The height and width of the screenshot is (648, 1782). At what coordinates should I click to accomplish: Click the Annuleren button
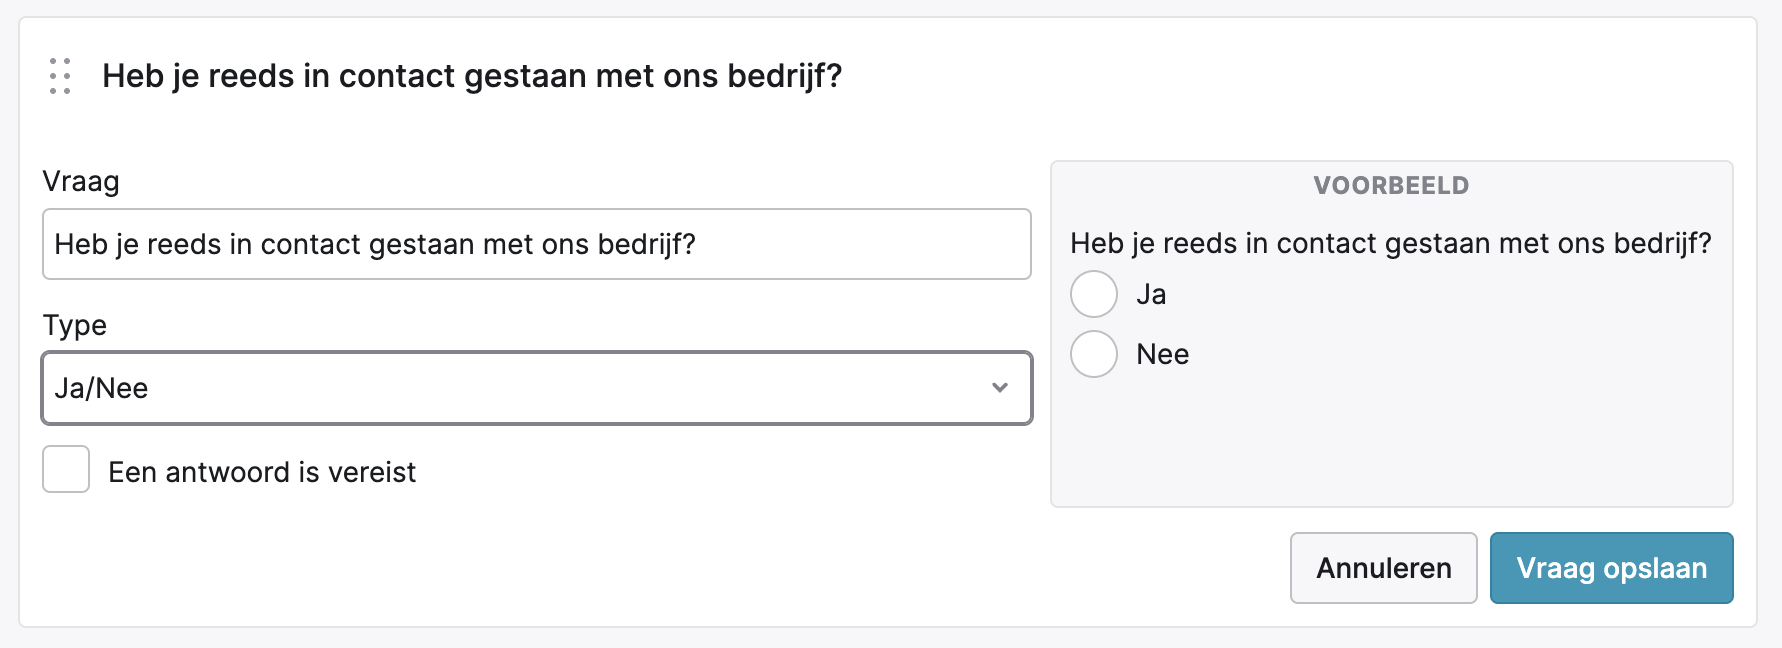pyautogui.click(x=1383, y=568)
